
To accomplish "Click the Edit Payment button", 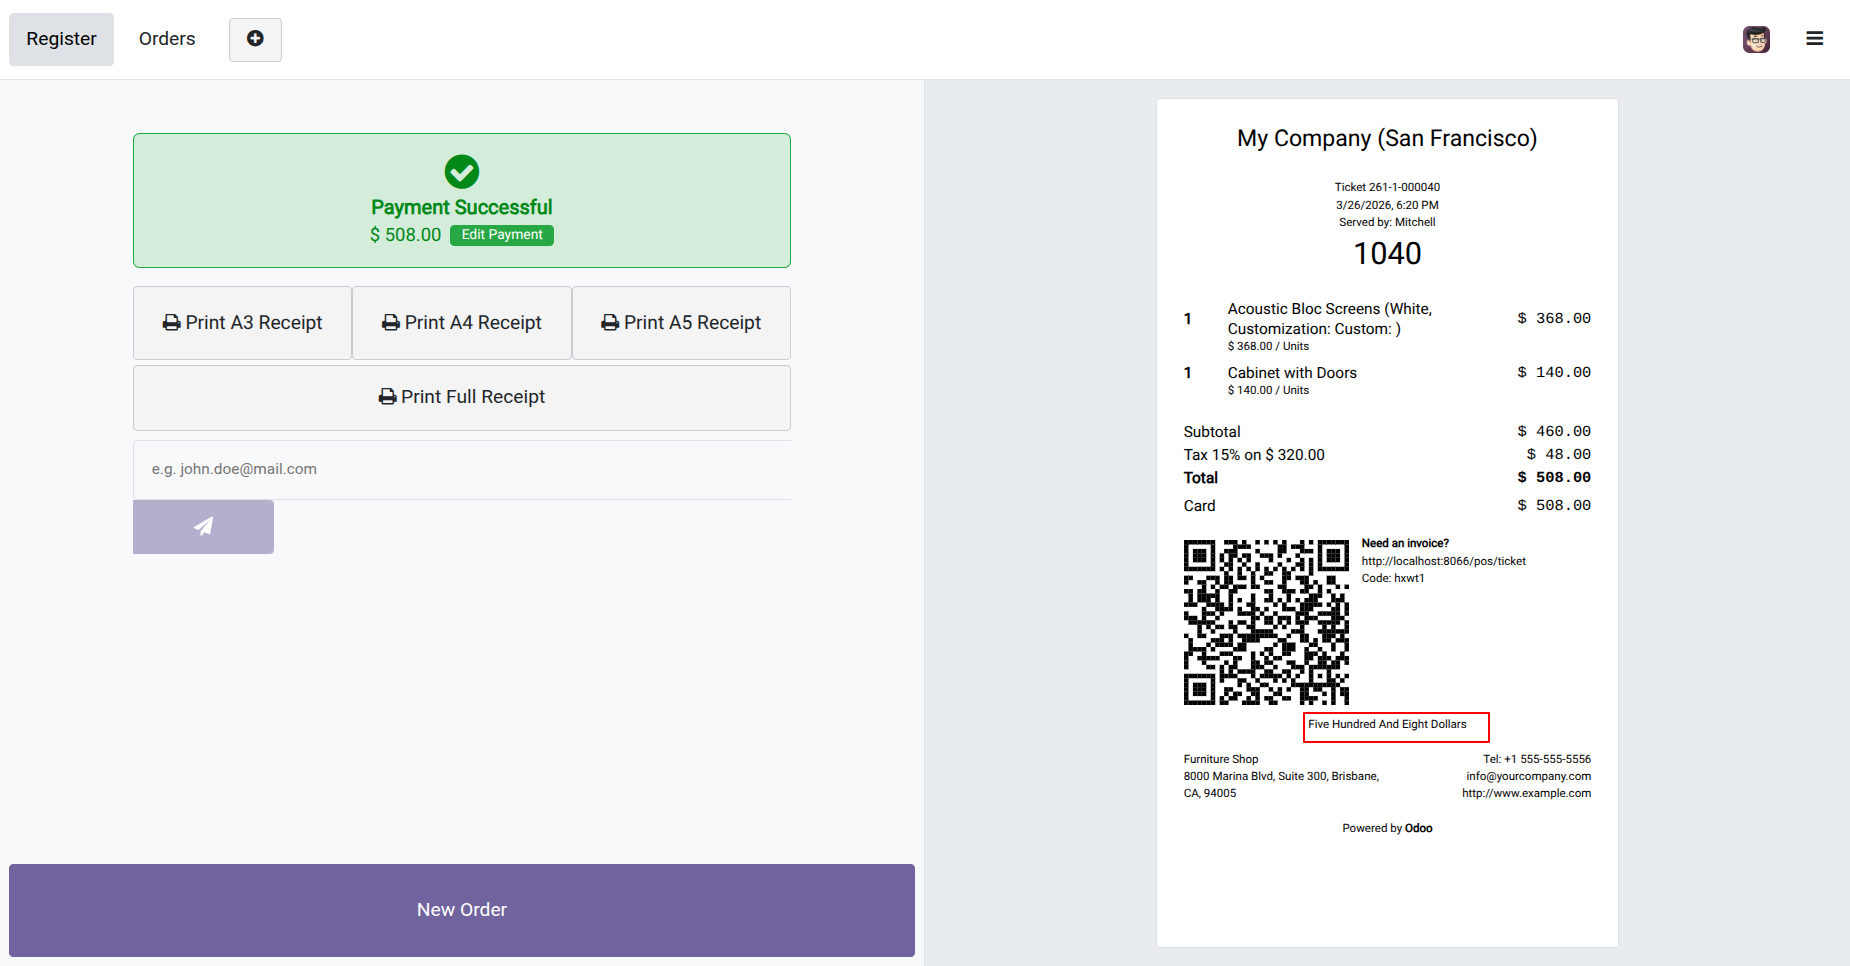I will 502,235.
